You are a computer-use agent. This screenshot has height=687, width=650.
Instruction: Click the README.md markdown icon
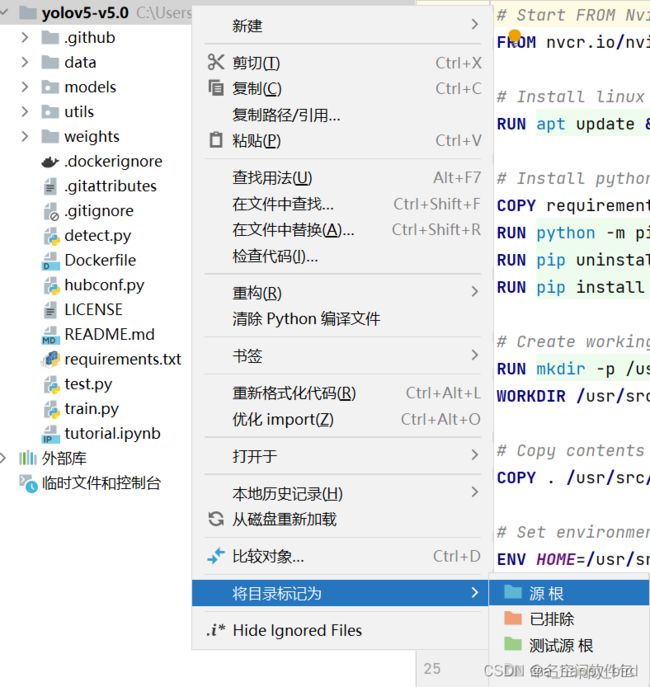pos(50,335)
